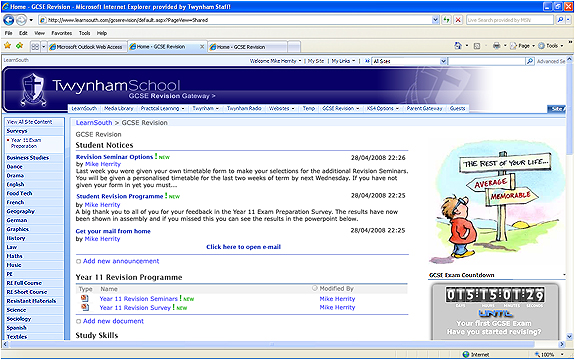Click the SharePoint search go icon
575x360 pixels.
530,61
